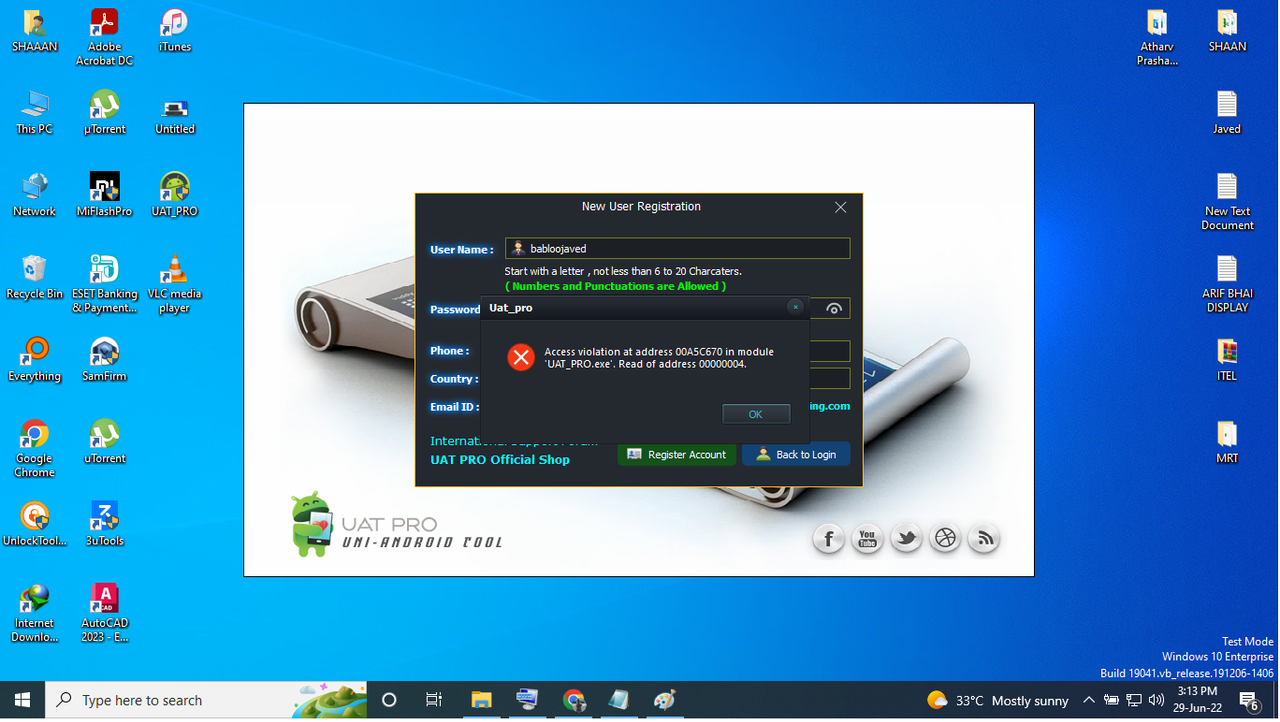This screenshot has height=722, width=1280.
Task: Select the SHAAN archive on the right
Action: pyautogui.click(x=1227, y=30)
